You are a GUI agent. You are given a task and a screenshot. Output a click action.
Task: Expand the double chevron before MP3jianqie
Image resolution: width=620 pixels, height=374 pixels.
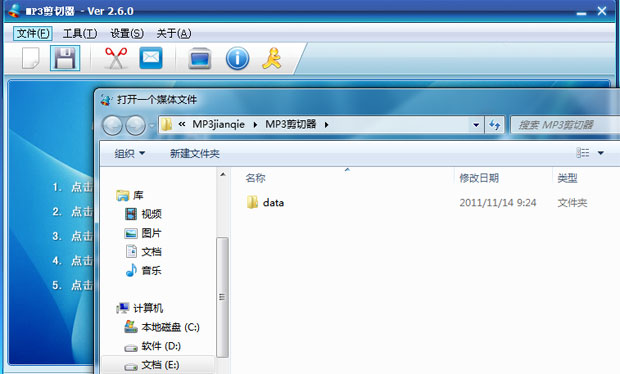[182, 125]
